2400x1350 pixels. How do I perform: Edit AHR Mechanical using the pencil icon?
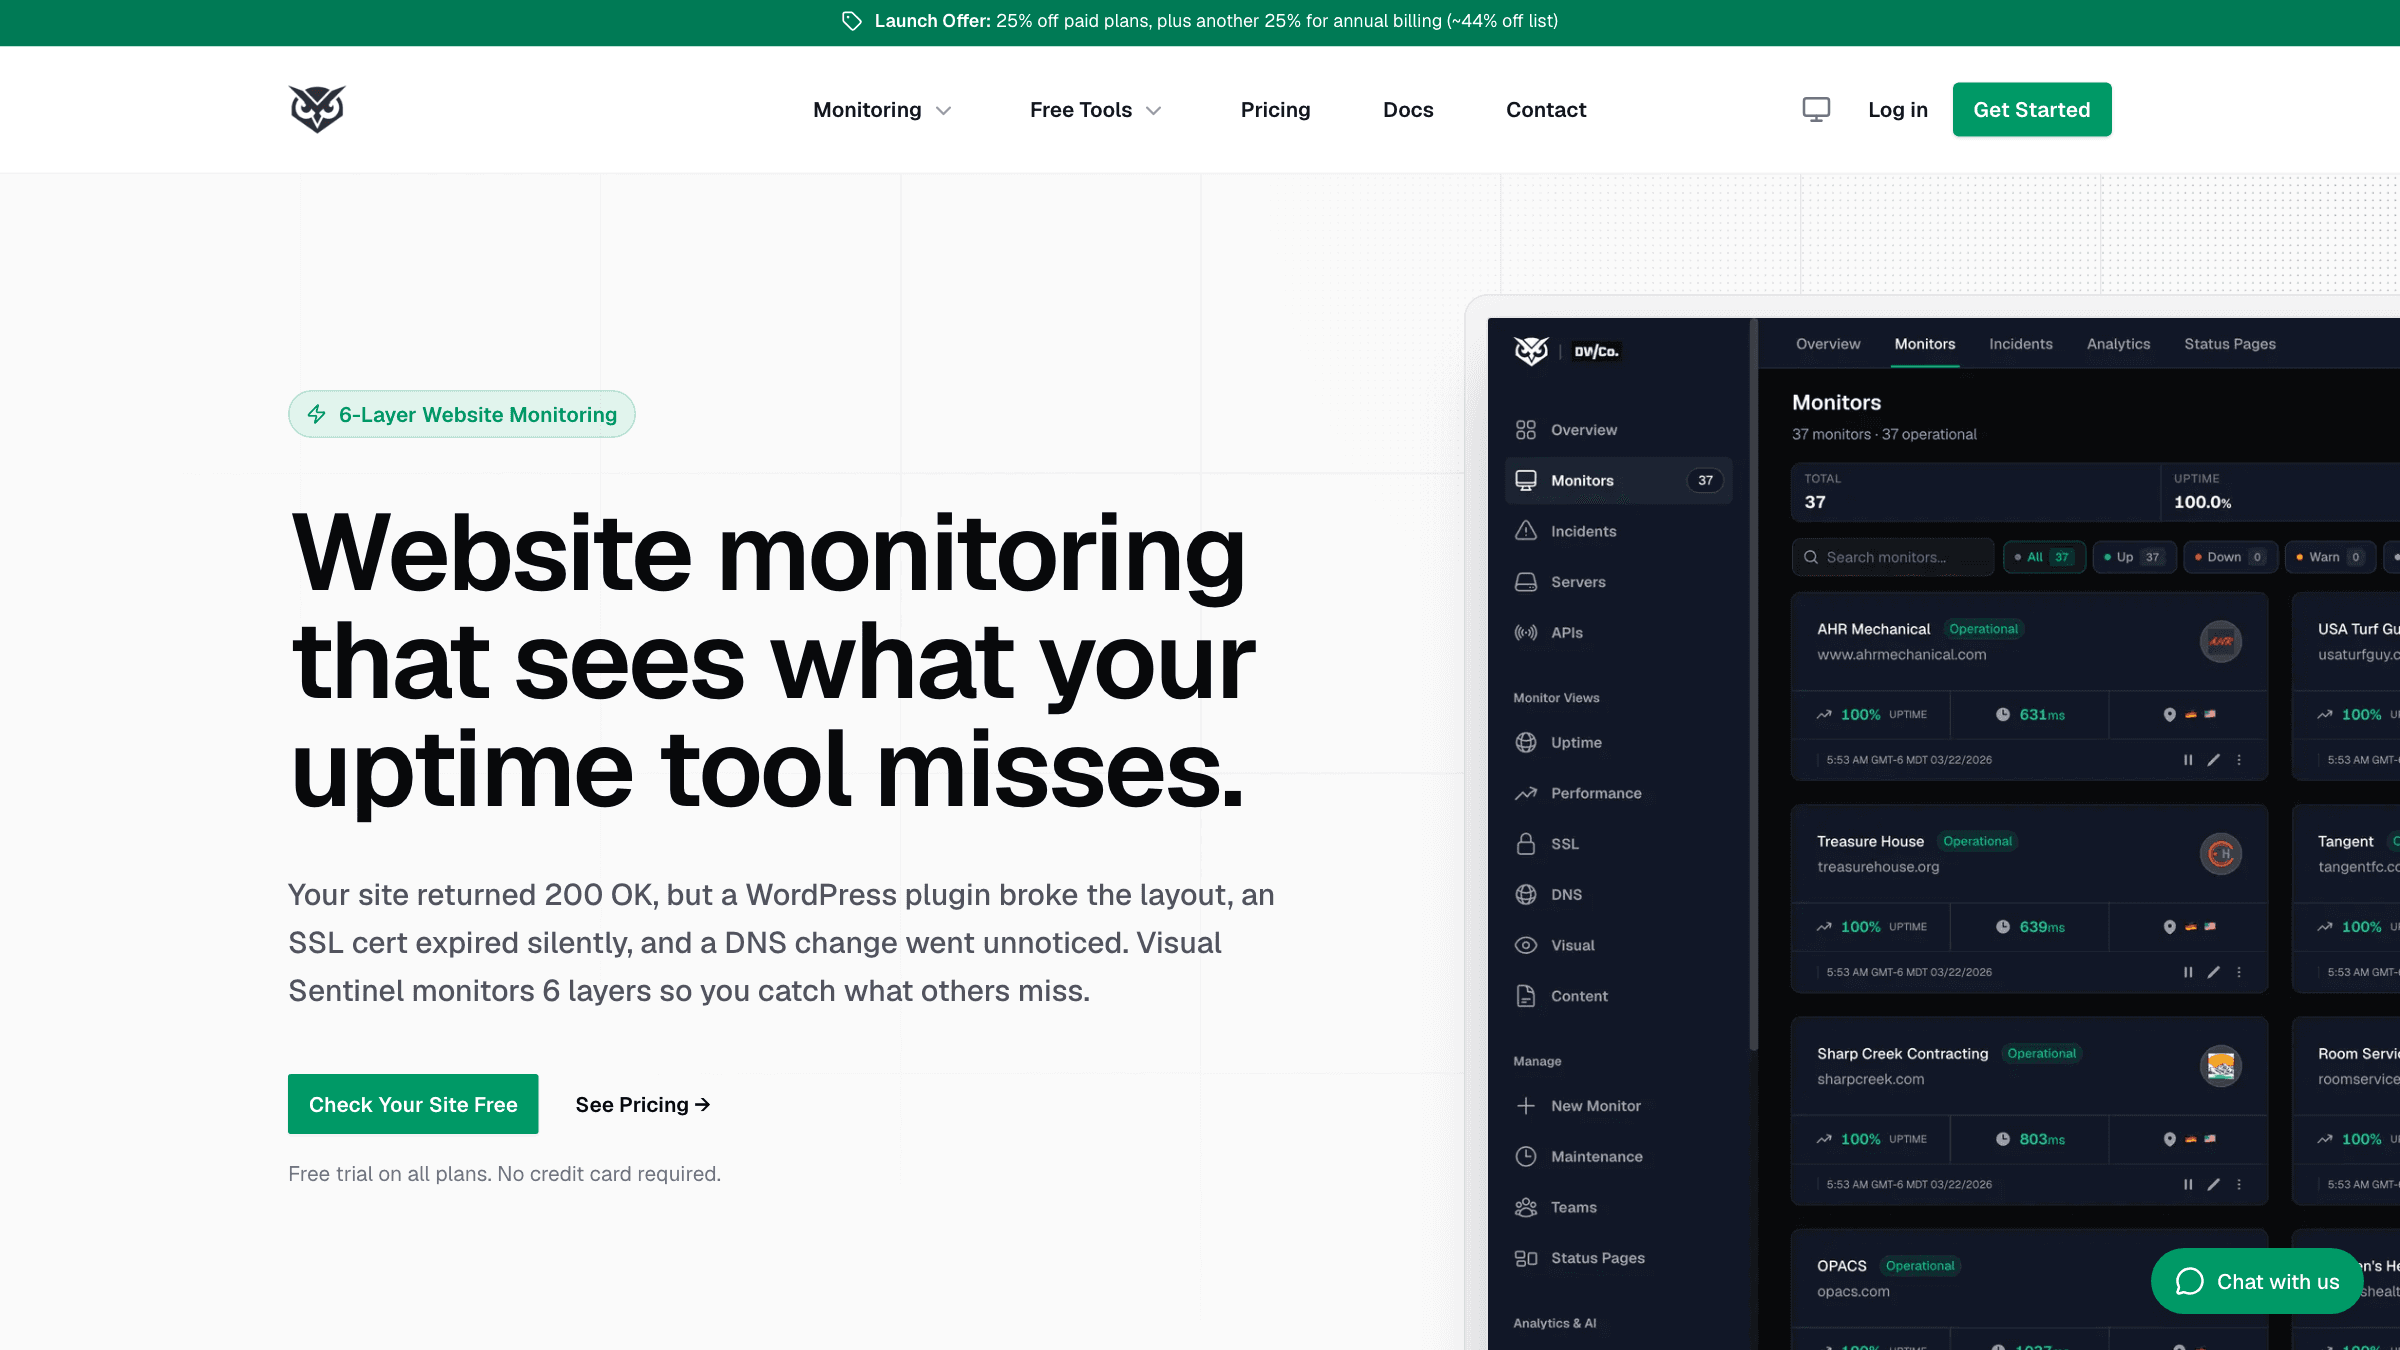[2213, 760]
